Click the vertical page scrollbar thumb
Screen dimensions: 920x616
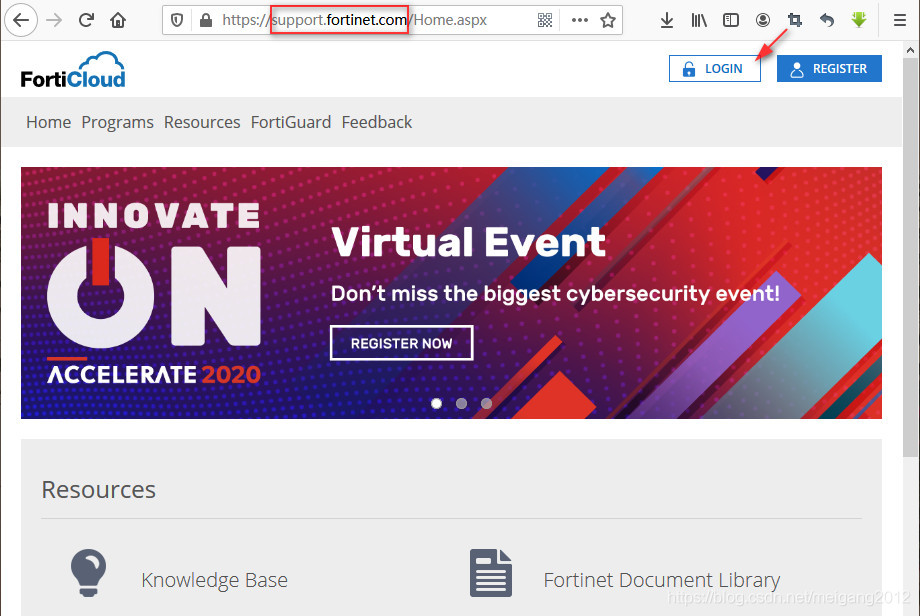pos(910,256)
